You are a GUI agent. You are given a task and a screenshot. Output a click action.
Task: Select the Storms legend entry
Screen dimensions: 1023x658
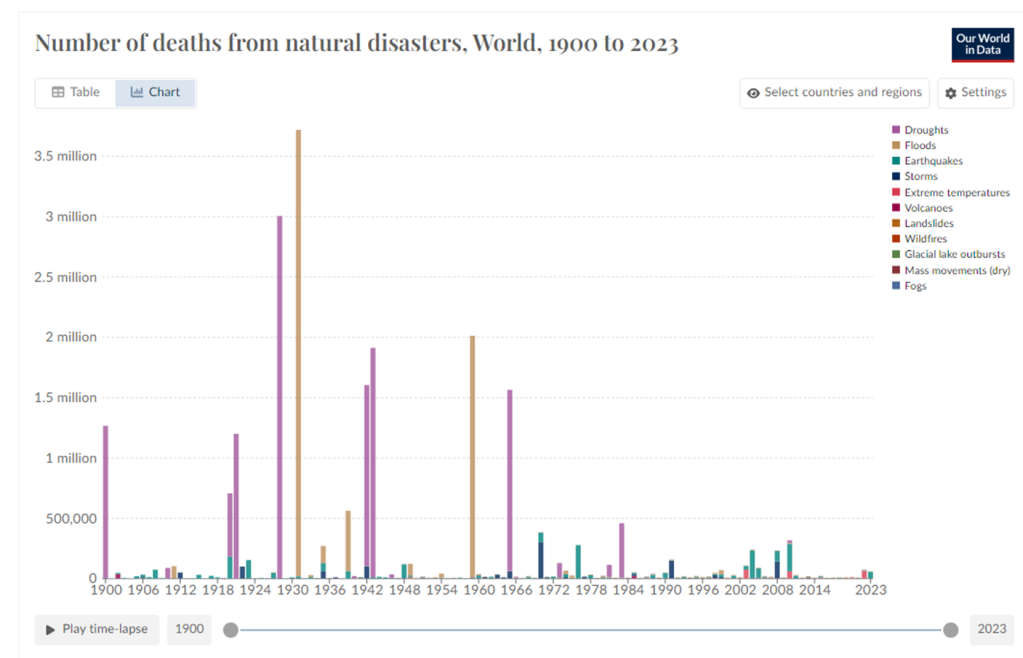point(921,177)
